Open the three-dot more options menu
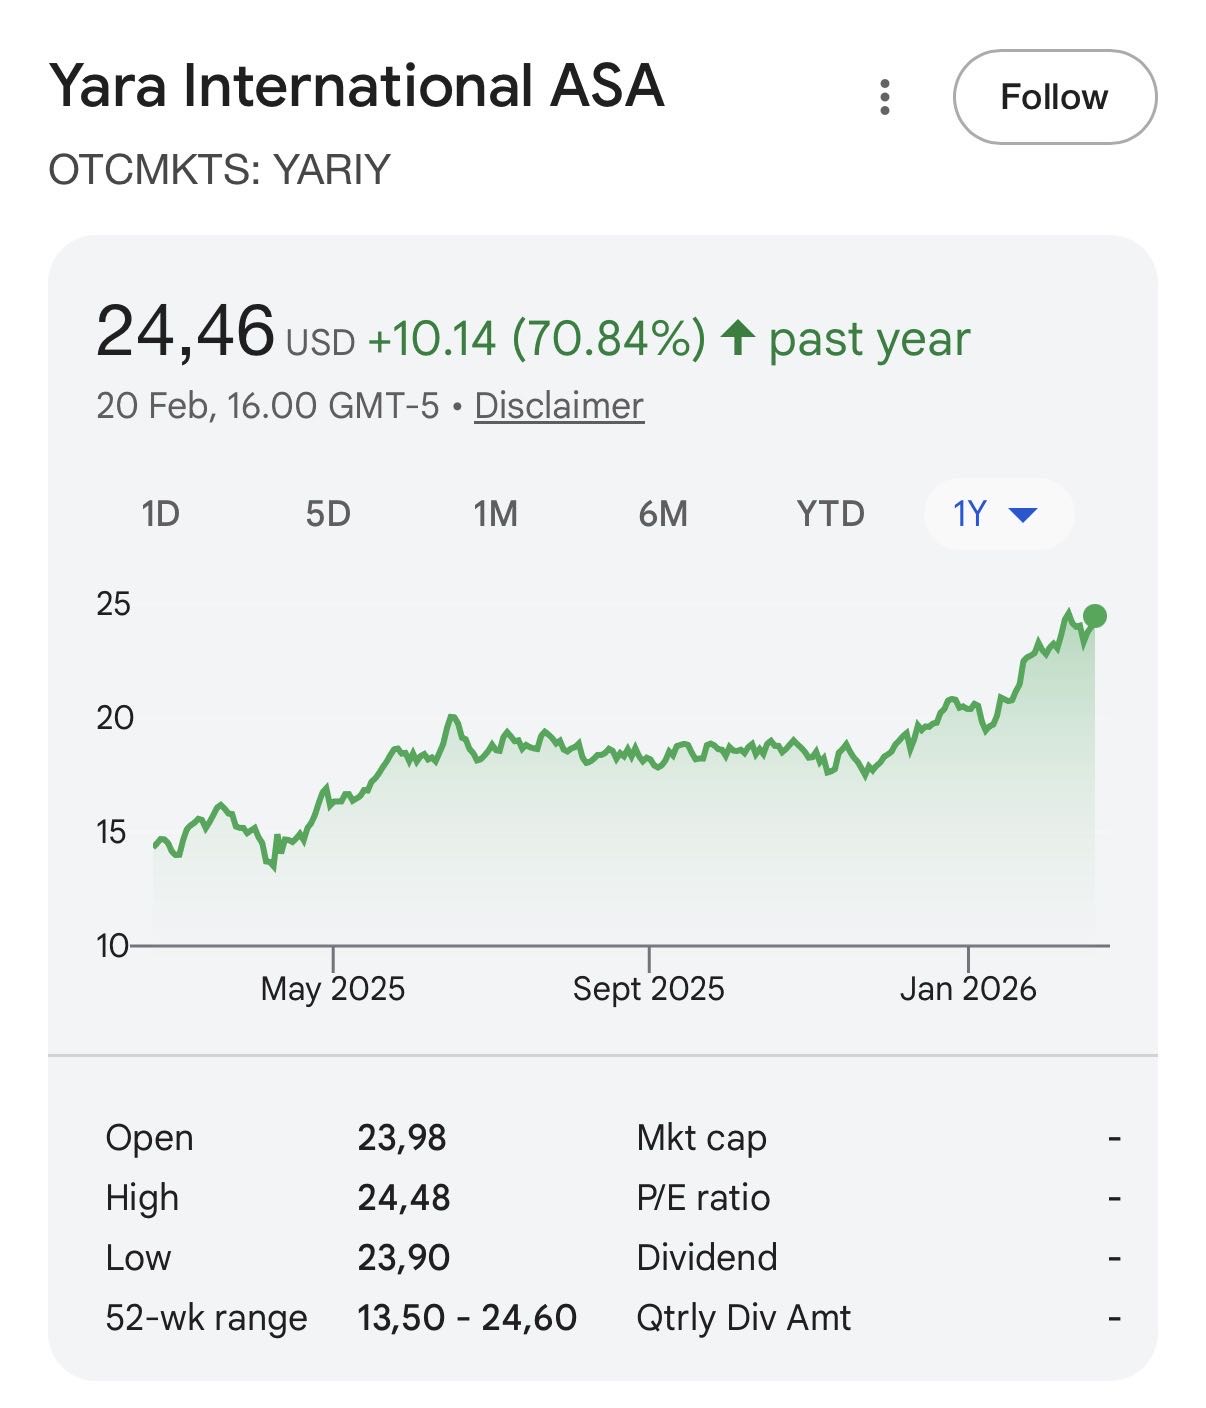Image resolution: width=1206 pixels, height=1408 pixels. click(x=884, y=97)
